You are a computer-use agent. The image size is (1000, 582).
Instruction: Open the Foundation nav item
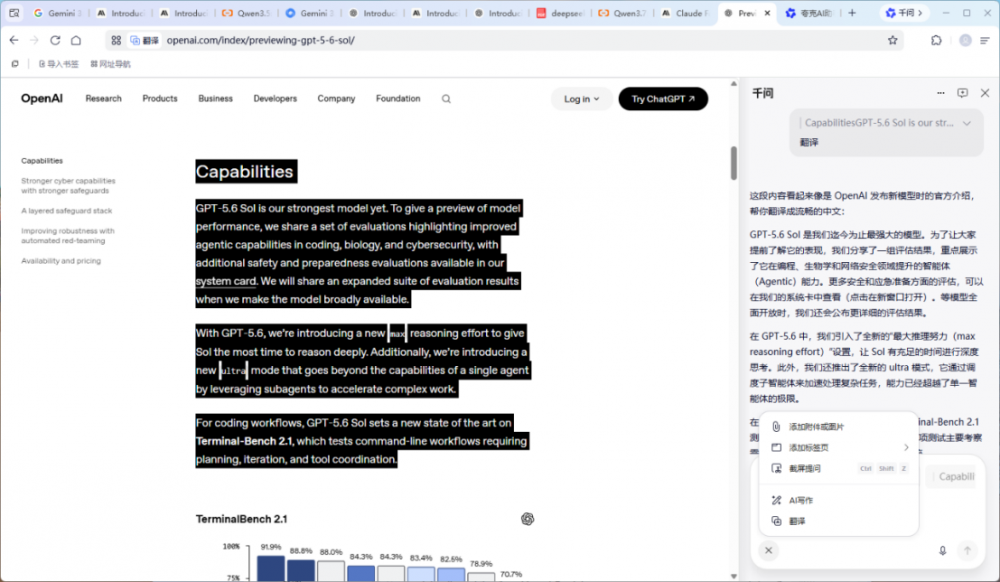398,99
